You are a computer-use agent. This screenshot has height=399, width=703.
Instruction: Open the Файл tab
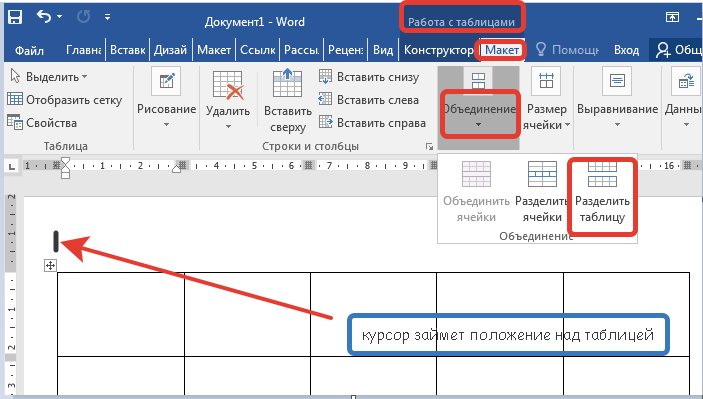click(29, 50)
